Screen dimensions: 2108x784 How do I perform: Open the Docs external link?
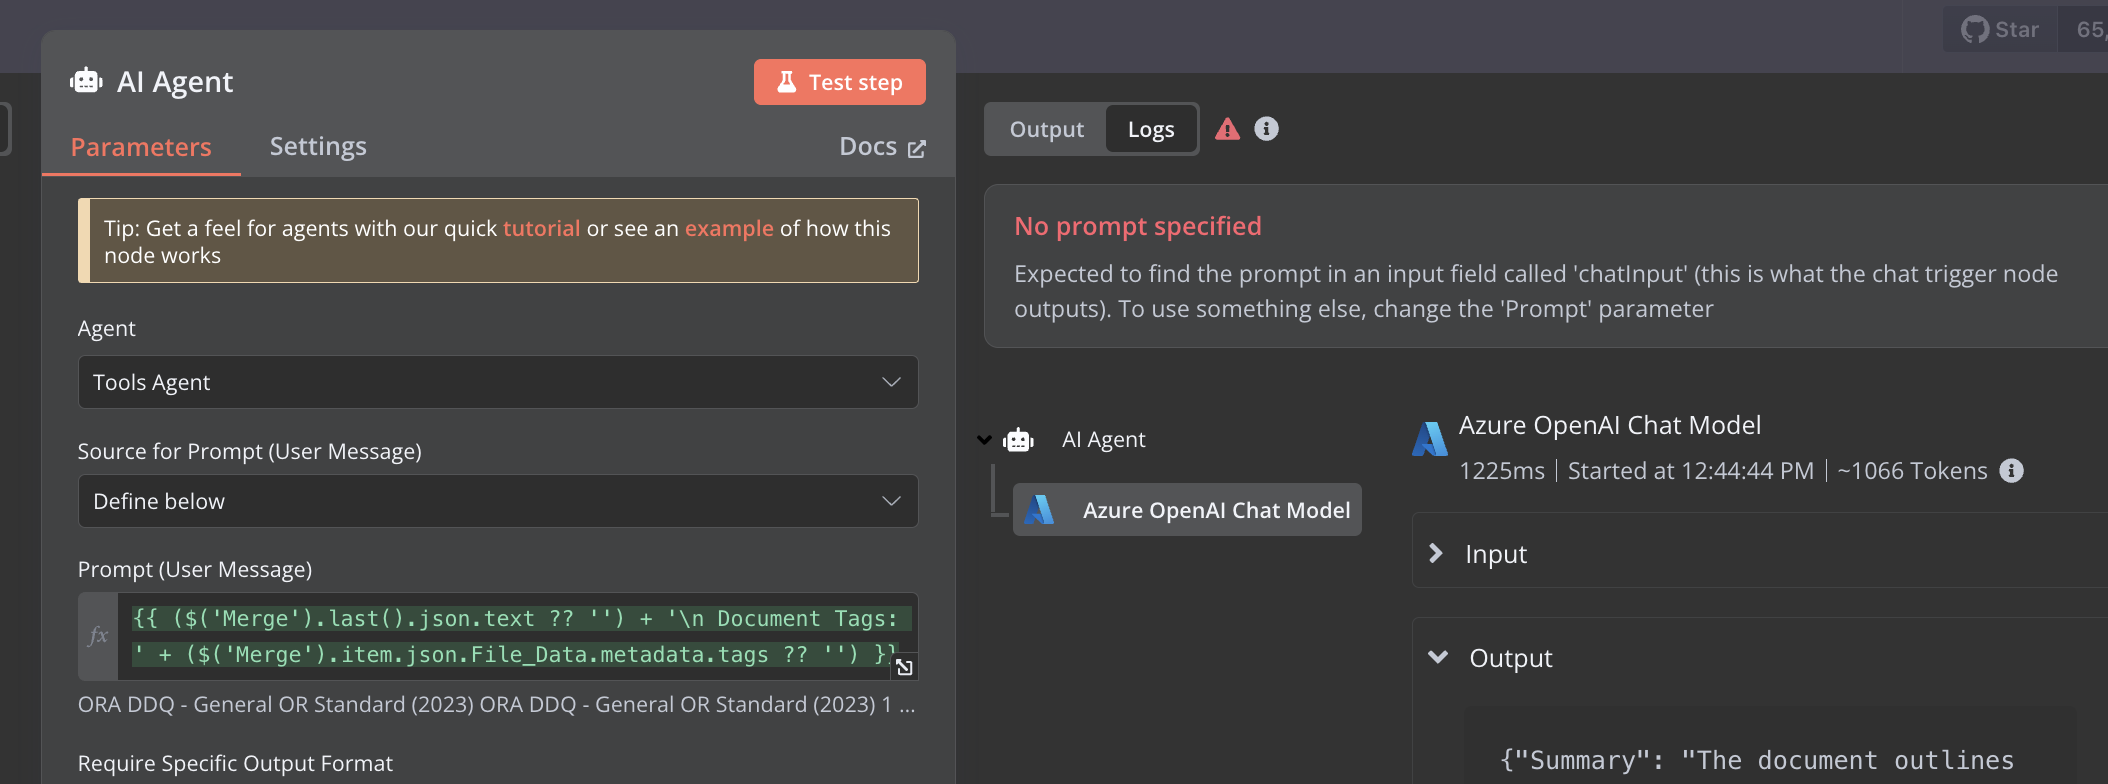882,147
